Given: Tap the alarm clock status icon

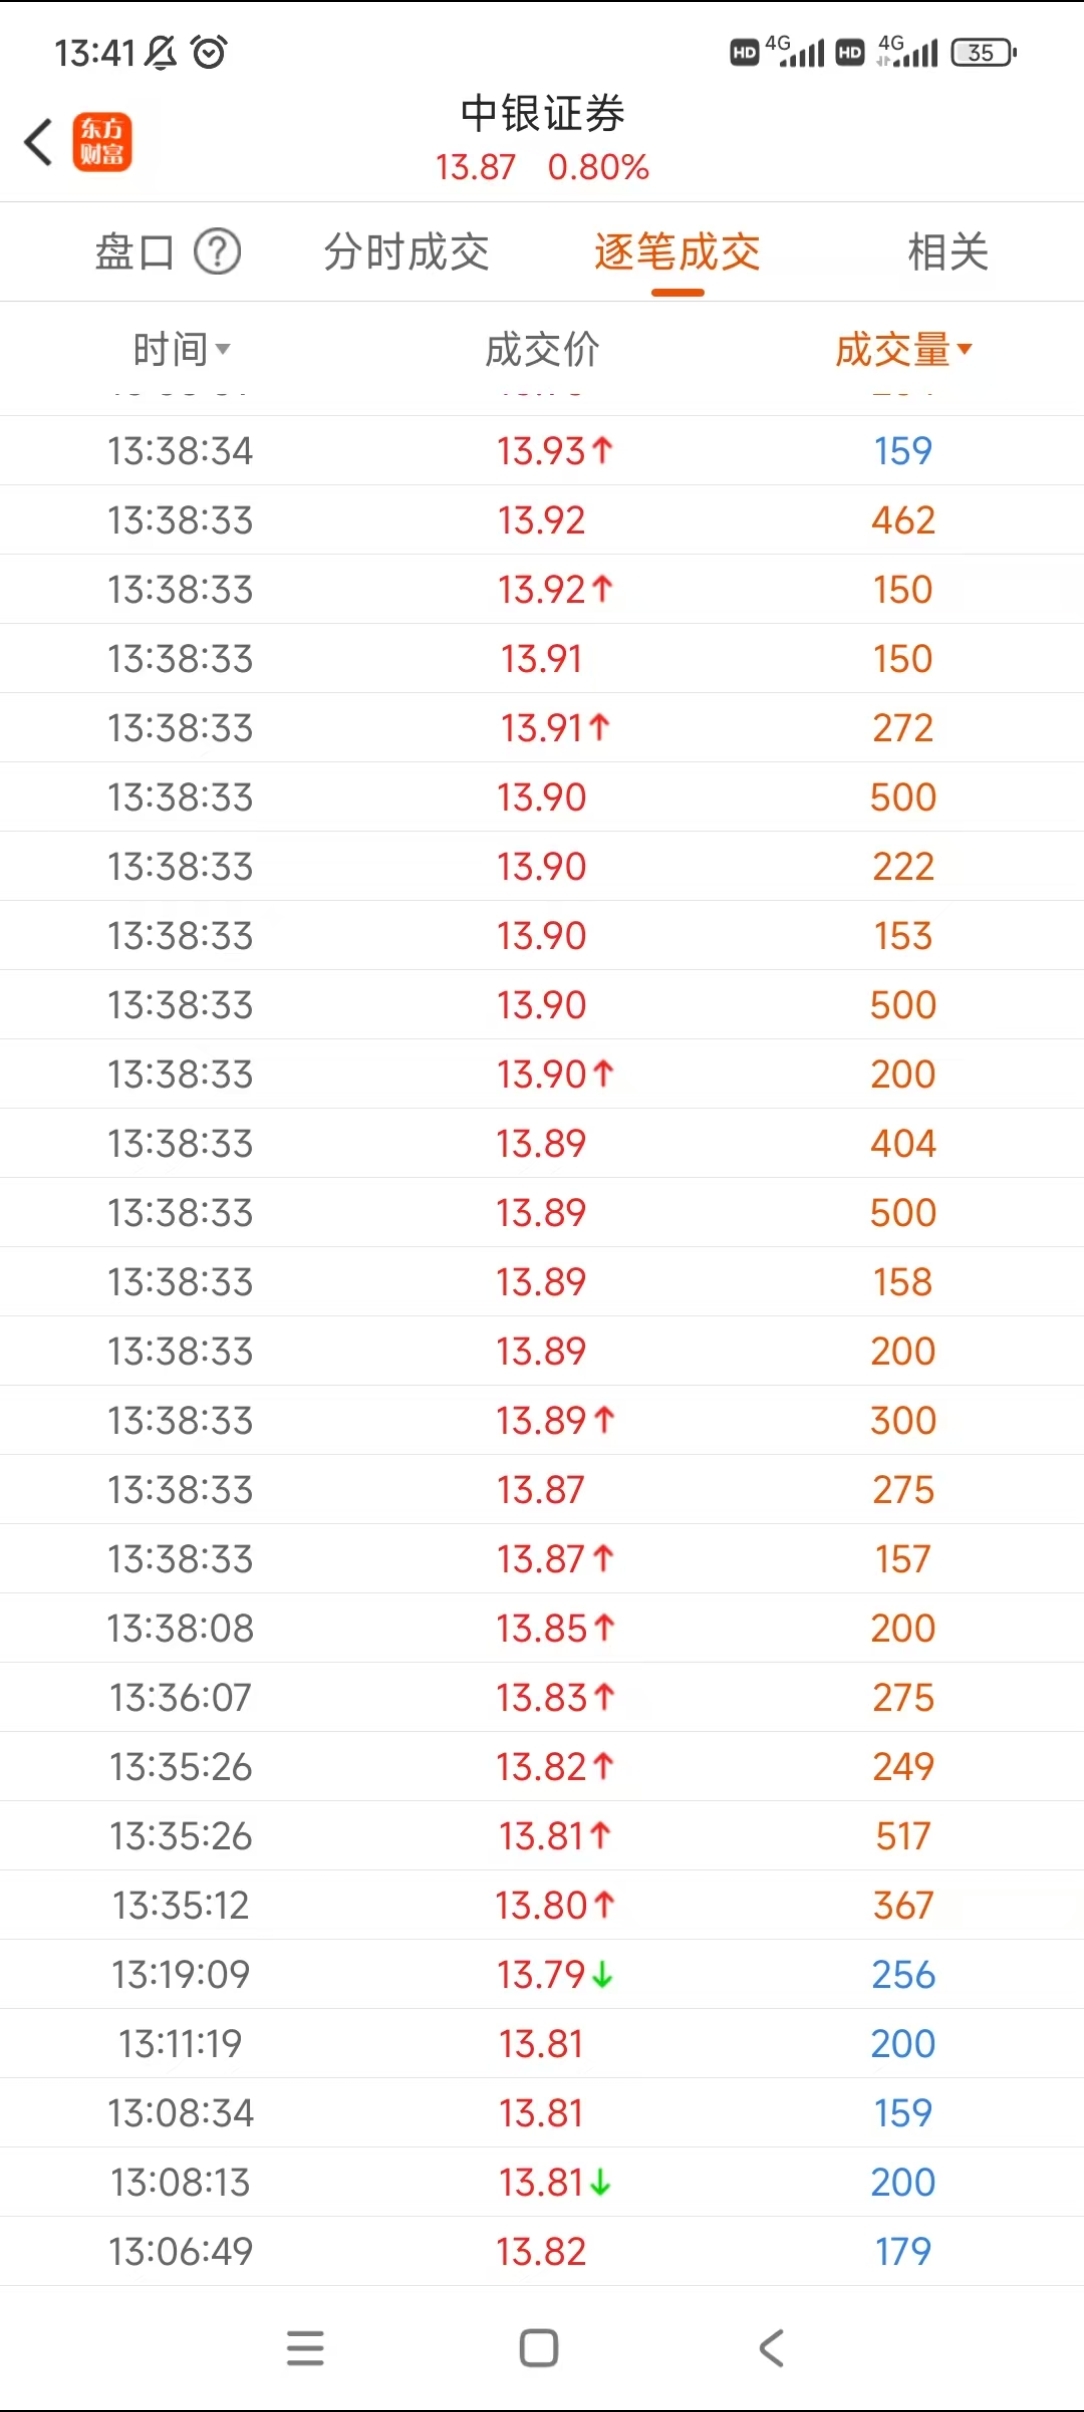Looking at the screenshot, I should 209,52.
